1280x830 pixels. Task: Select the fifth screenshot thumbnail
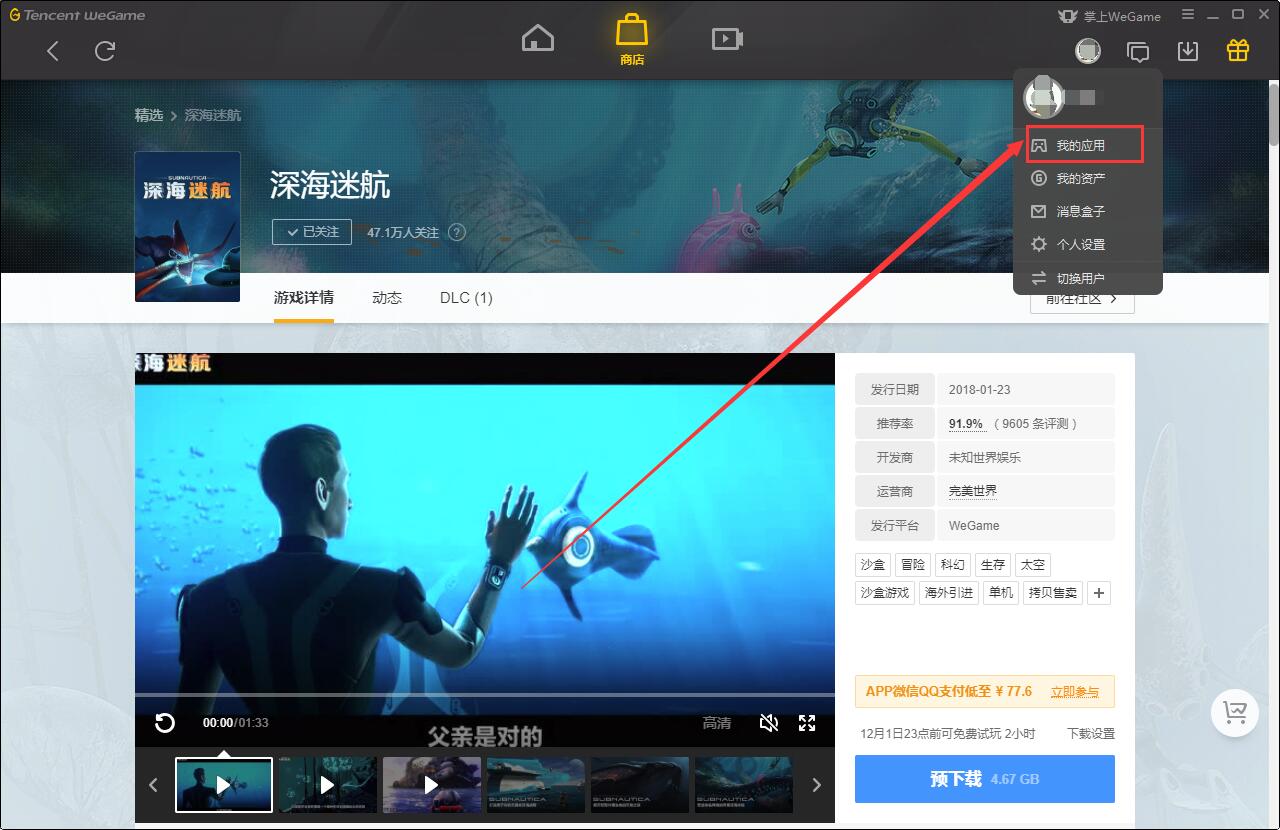[640, 784]
